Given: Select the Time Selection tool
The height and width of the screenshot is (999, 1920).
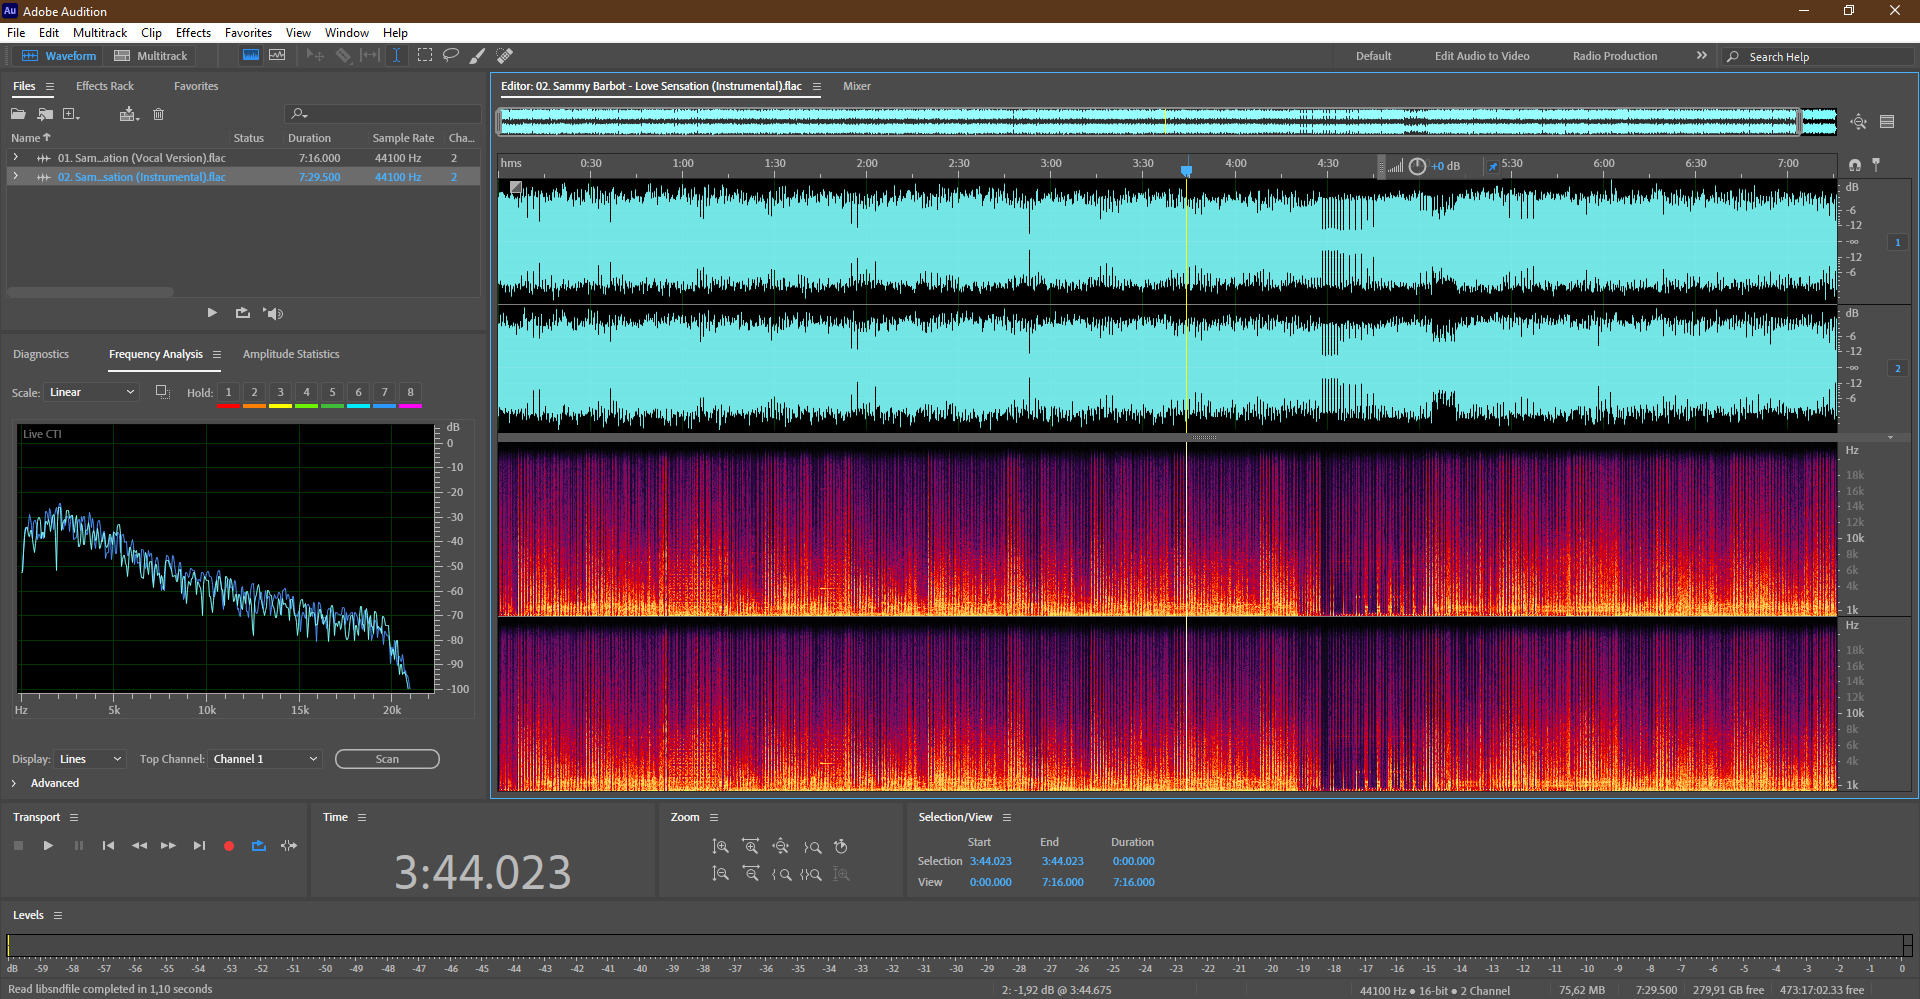Looking at the screenshot, I should click(396, 55).
